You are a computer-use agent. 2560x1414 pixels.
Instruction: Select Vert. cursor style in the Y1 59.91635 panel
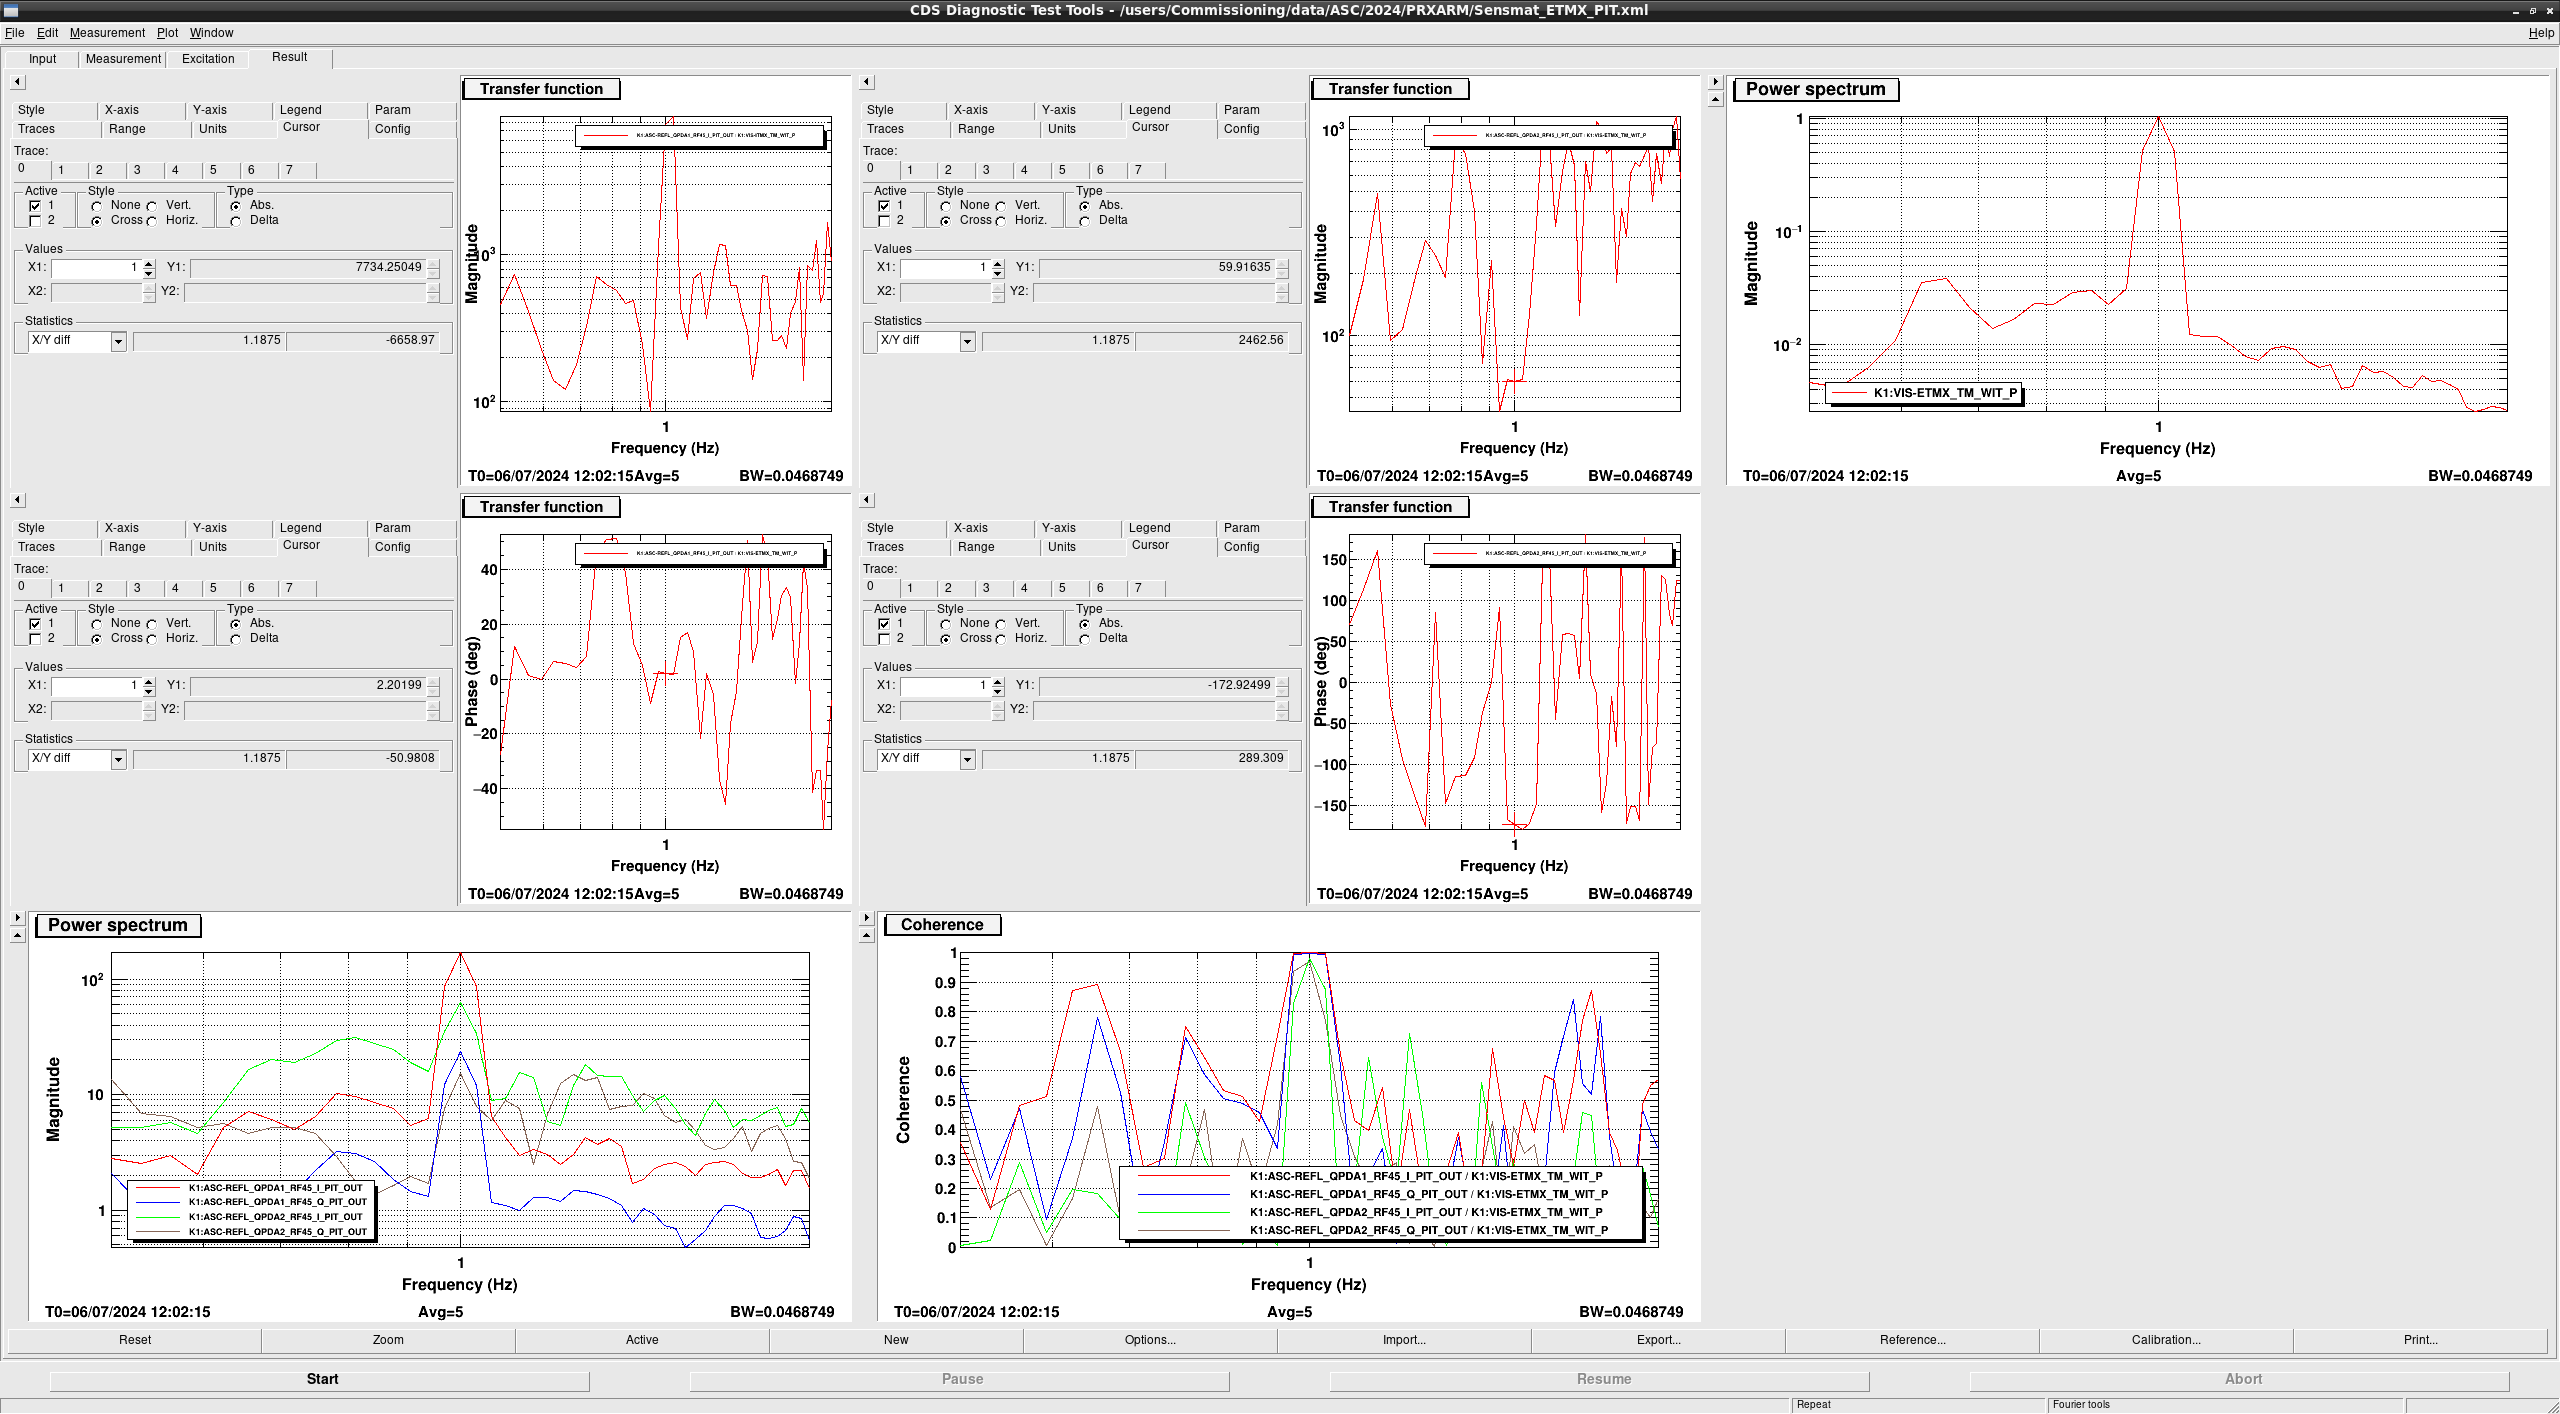tap(1000, 206)
